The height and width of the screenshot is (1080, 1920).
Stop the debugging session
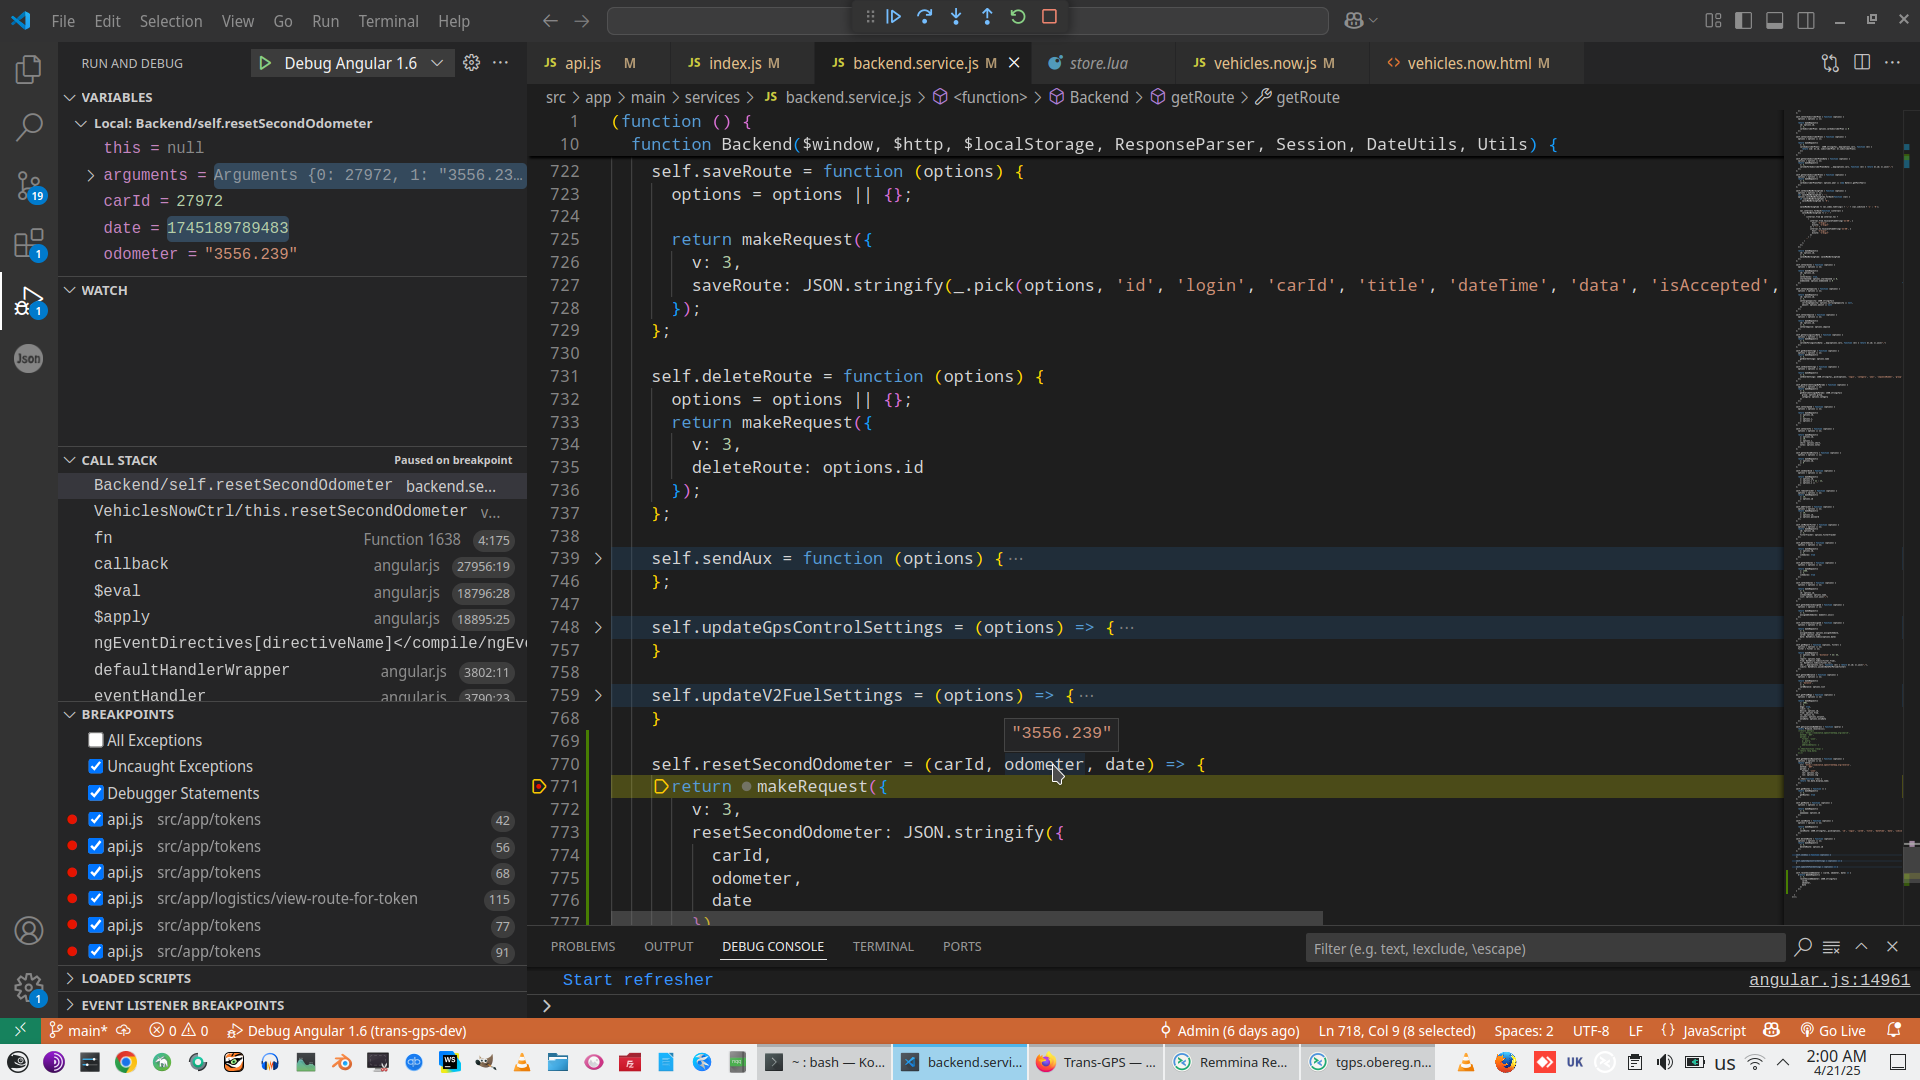pyautogui.click(x=1049, y=17)
